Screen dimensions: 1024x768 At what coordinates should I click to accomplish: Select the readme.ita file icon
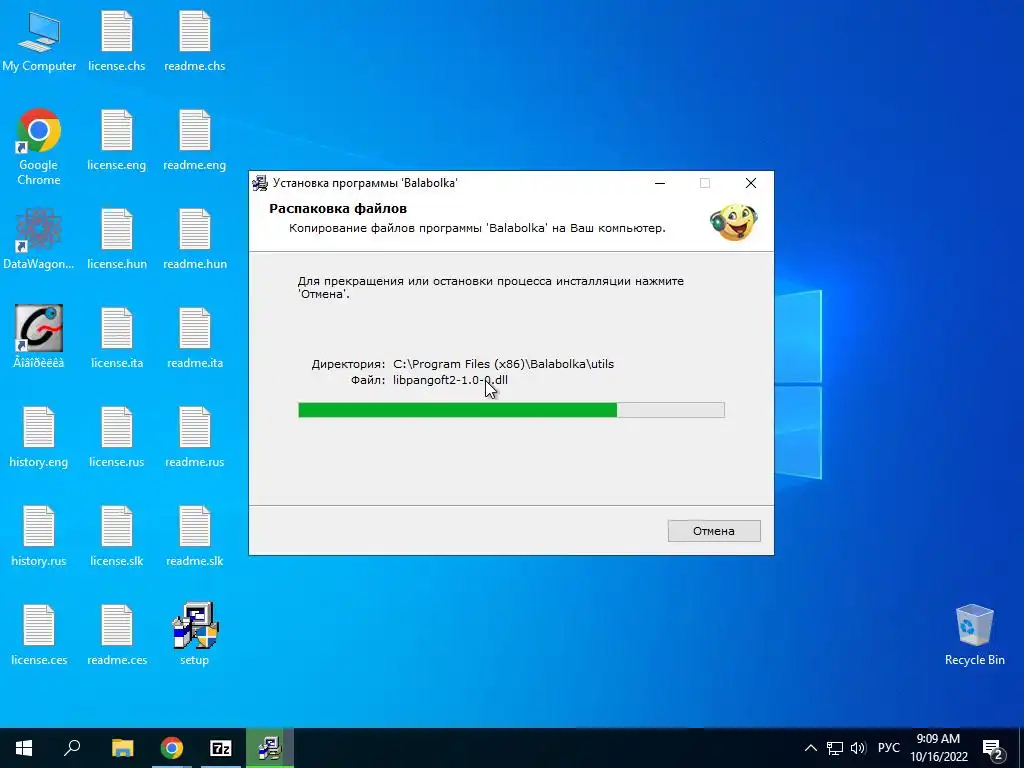point(195,338)
